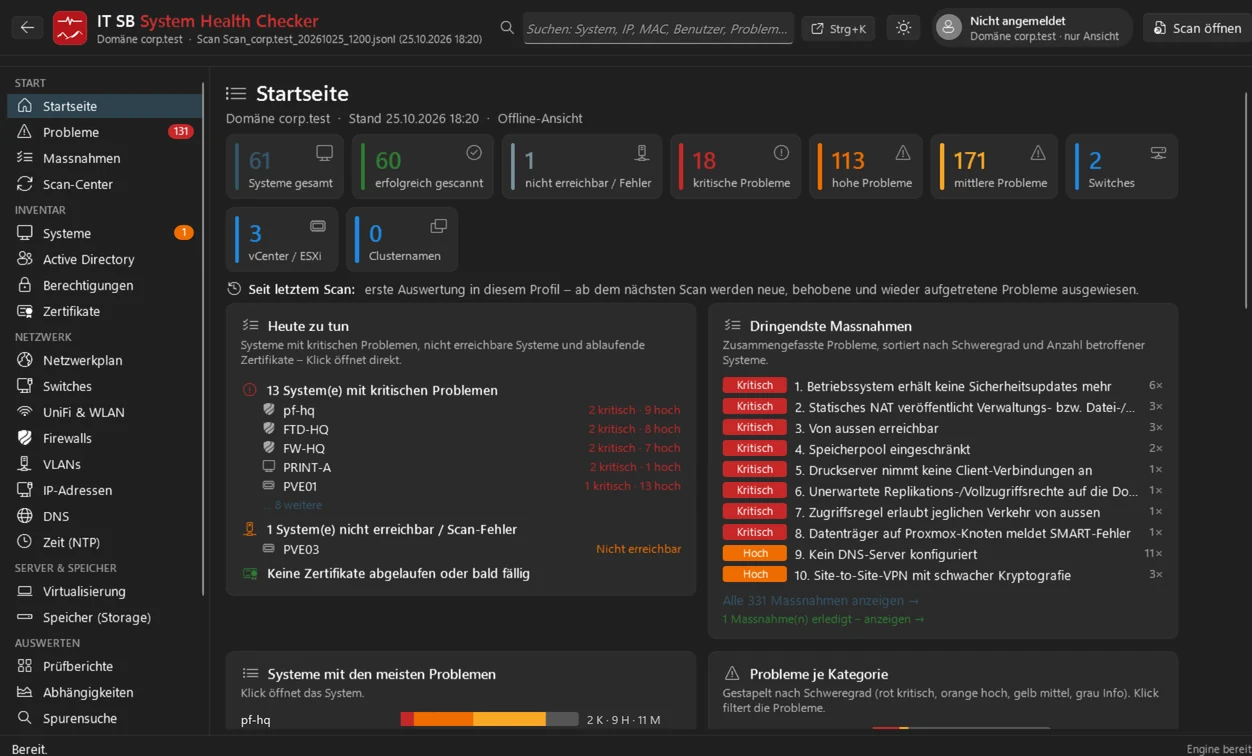Click the user avatar icon
Image resolution: width=1252 pixels, height=756 pixels.
click(x=949, y=28)
